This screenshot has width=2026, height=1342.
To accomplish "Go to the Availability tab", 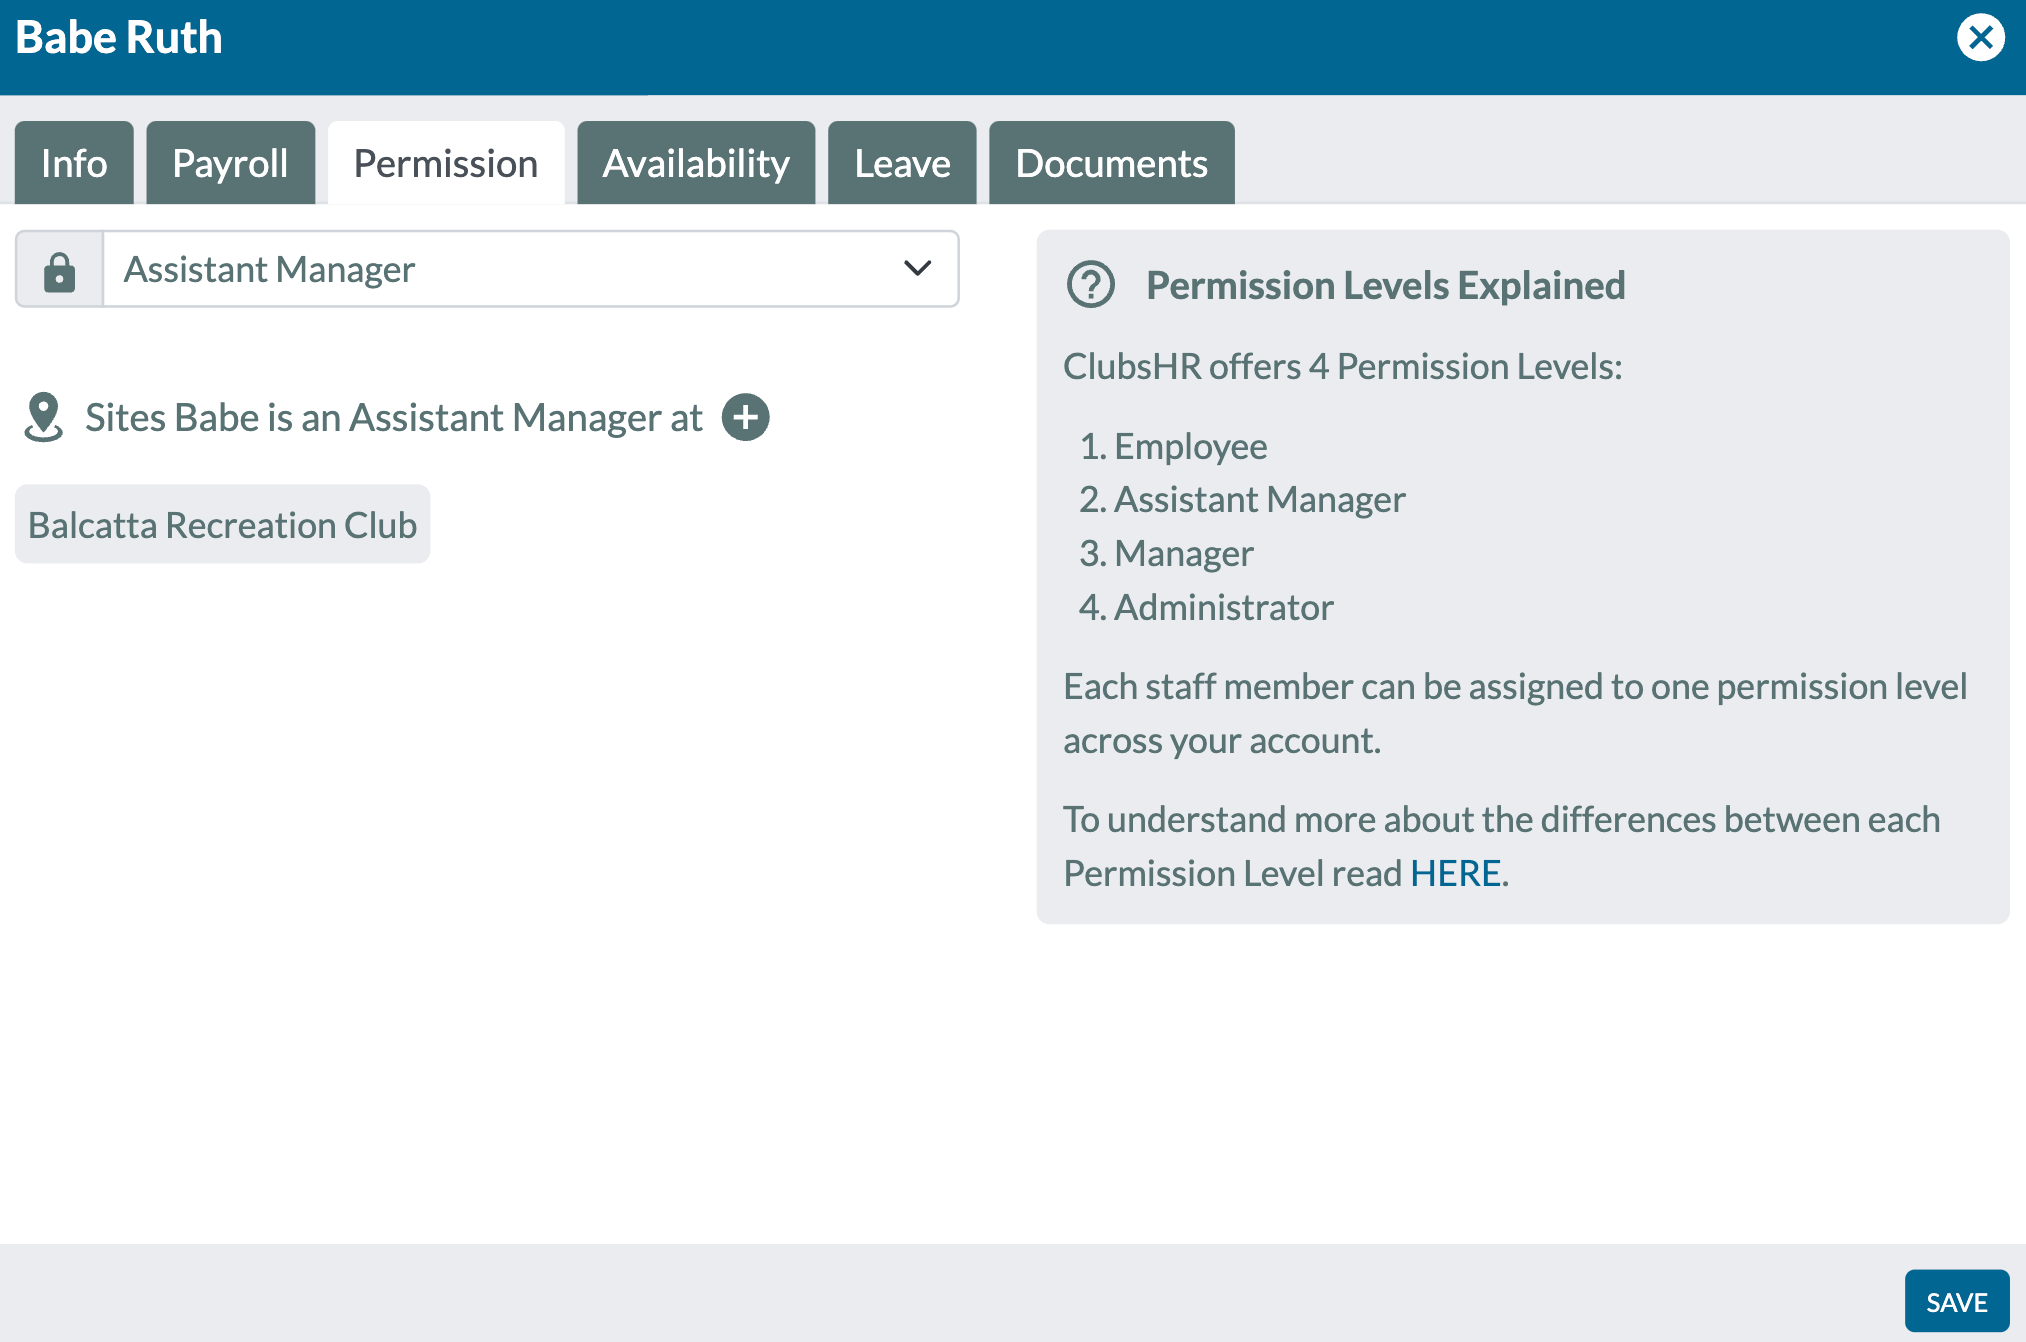I will click(696, 163).
